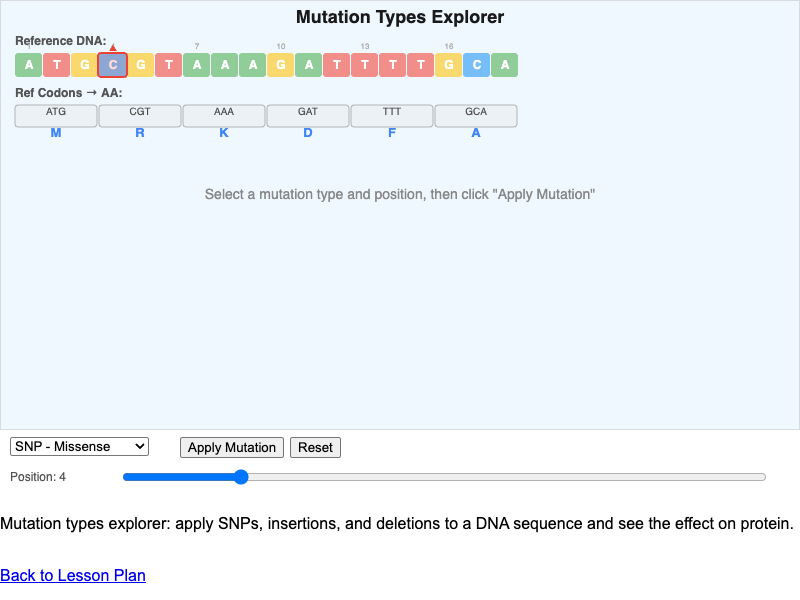
Task: Select the GAT codon box
Action: click(308, 115)
